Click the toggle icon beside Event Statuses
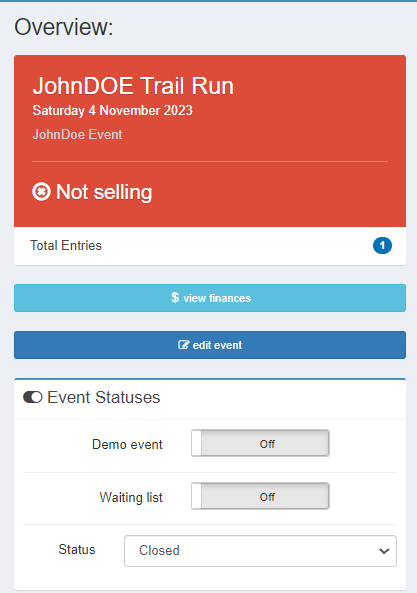The width and height of the screenshot is (417, 593). pyautogui.click(x=33, y=397)
